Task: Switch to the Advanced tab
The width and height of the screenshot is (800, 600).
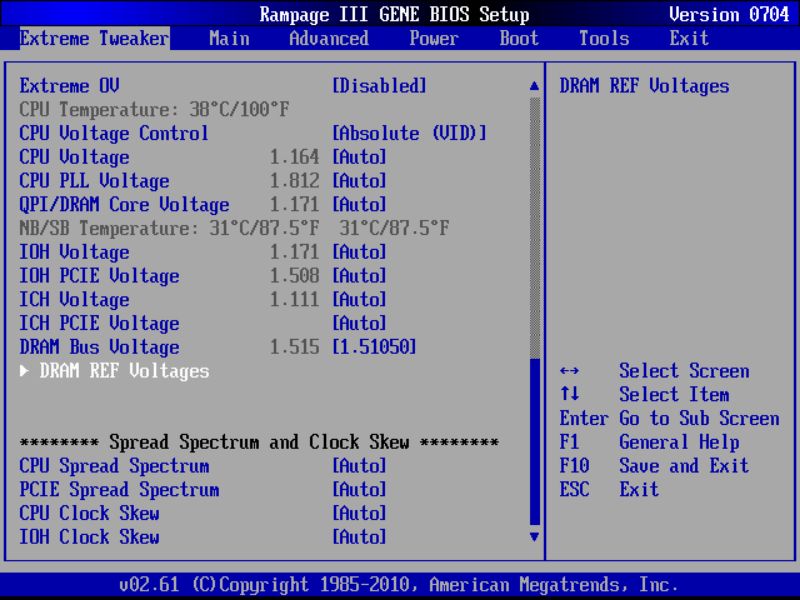Action: pos(329,39)
